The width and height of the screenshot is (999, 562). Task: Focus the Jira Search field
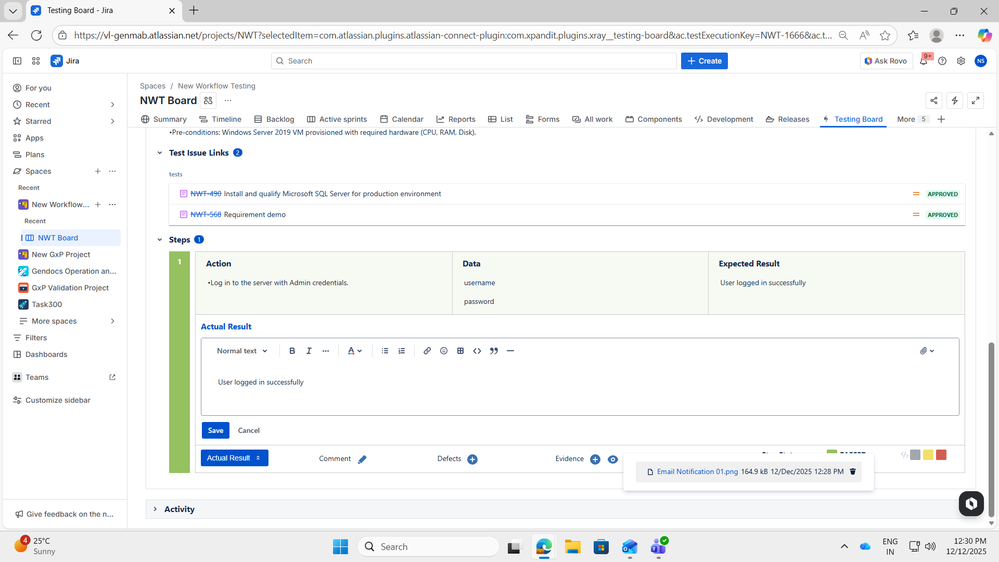coord(473,61)
